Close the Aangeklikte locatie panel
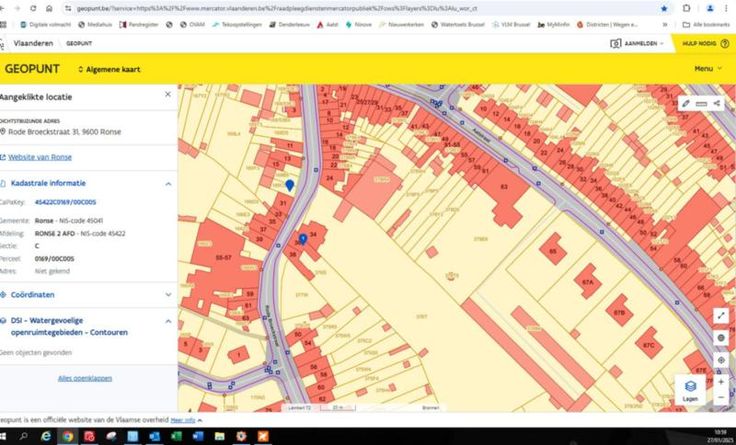Image resolution: width=736 pixels, height=445 pixels. pos(167,94)
